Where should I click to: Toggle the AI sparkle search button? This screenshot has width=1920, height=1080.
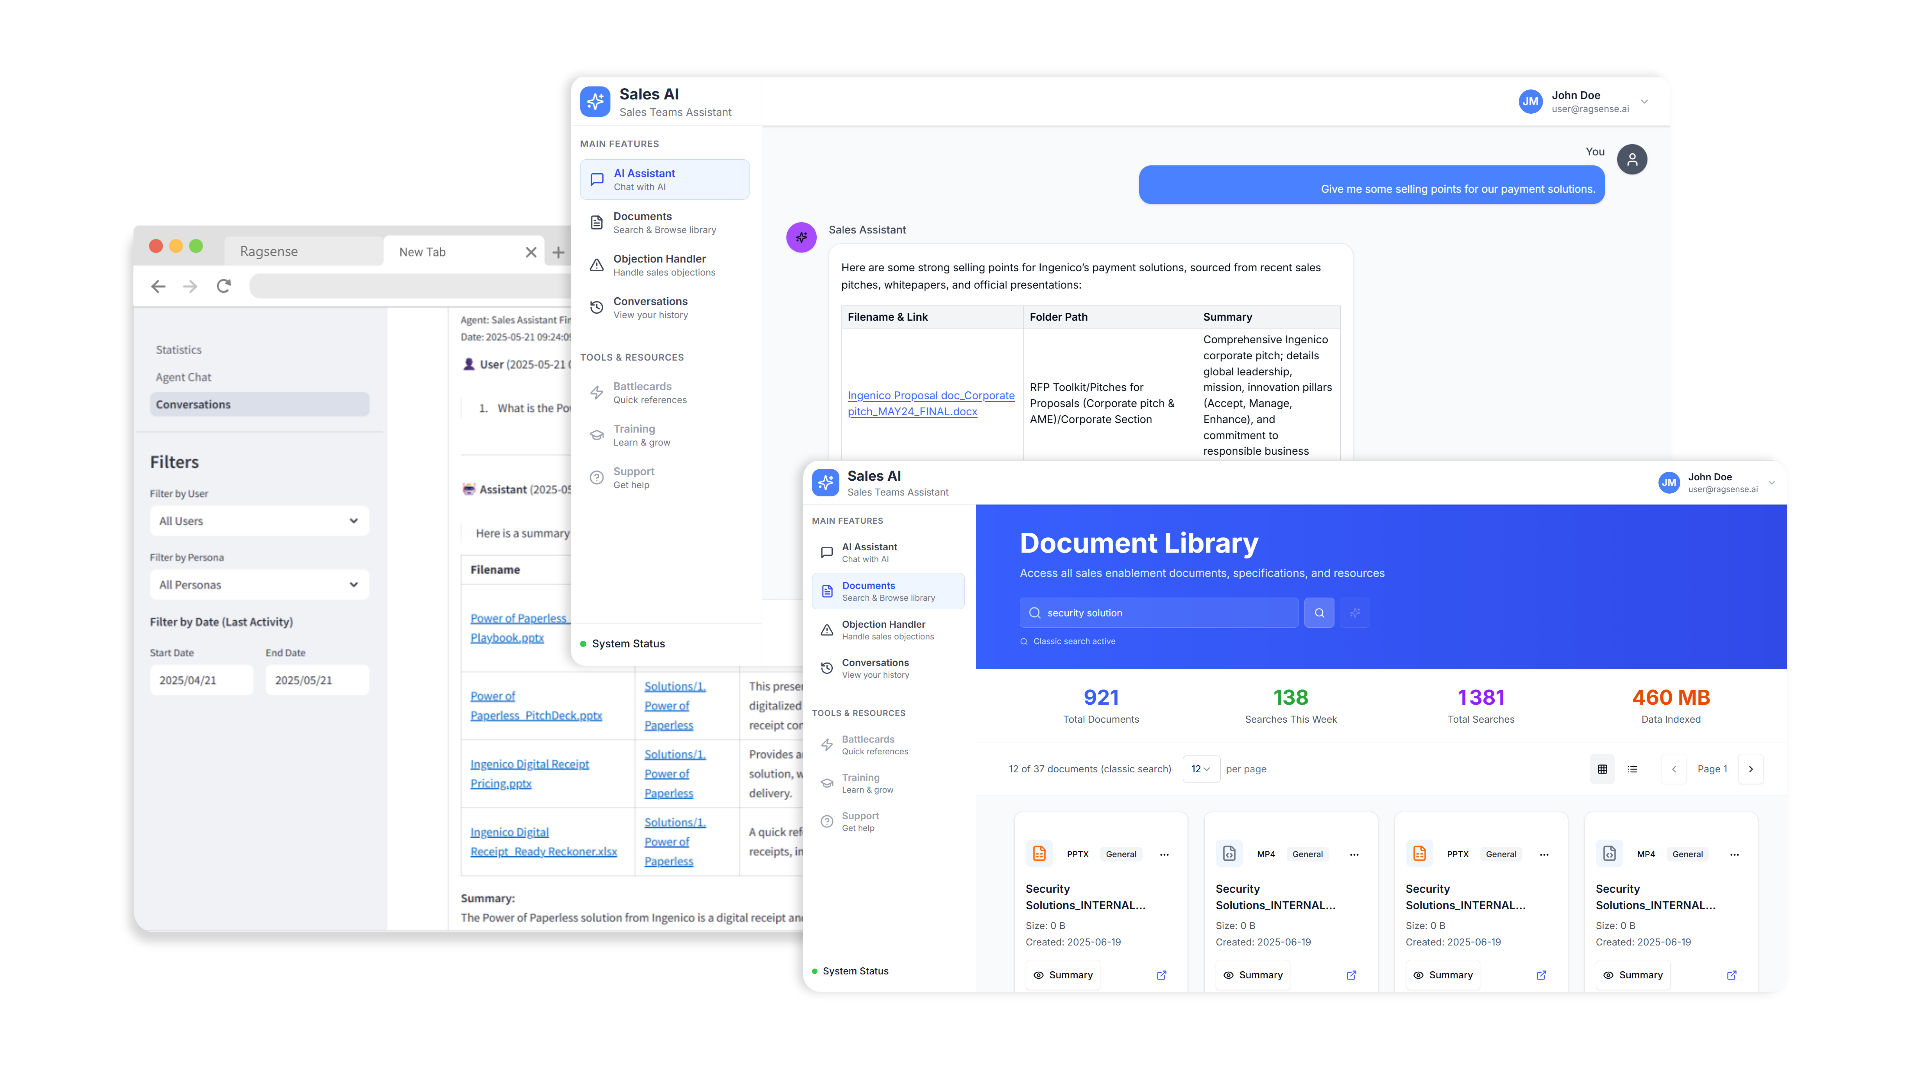[x=1355, y=613]
